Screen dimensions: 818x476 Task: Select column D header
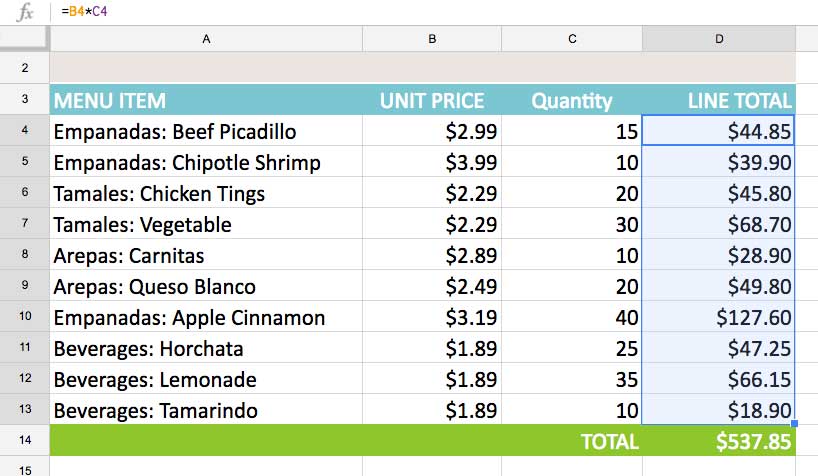click(719, 39)
